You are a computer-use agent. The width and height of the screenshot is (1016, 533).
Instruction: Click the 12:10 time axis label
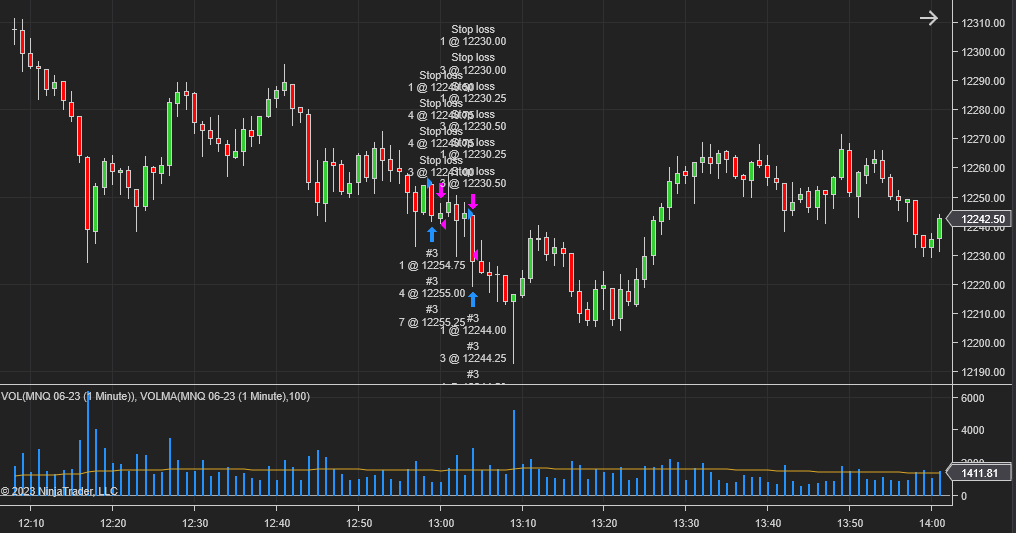[31, 523]
